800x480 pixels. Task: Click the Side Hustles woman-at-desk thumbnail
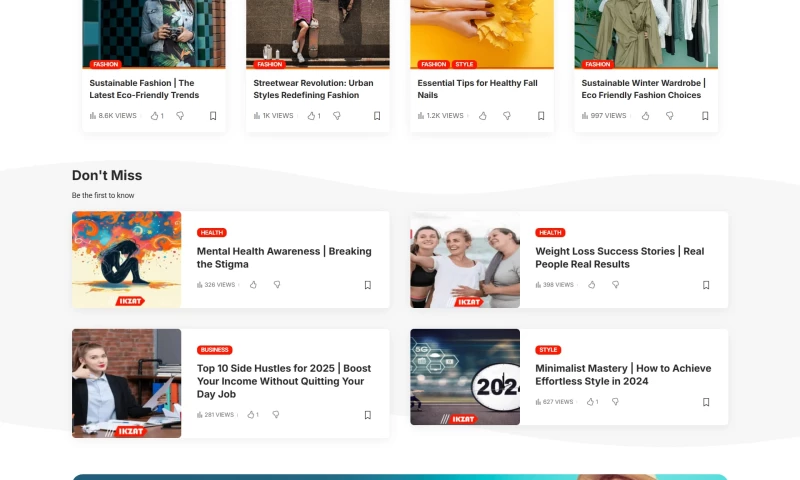tap(126, 383)
